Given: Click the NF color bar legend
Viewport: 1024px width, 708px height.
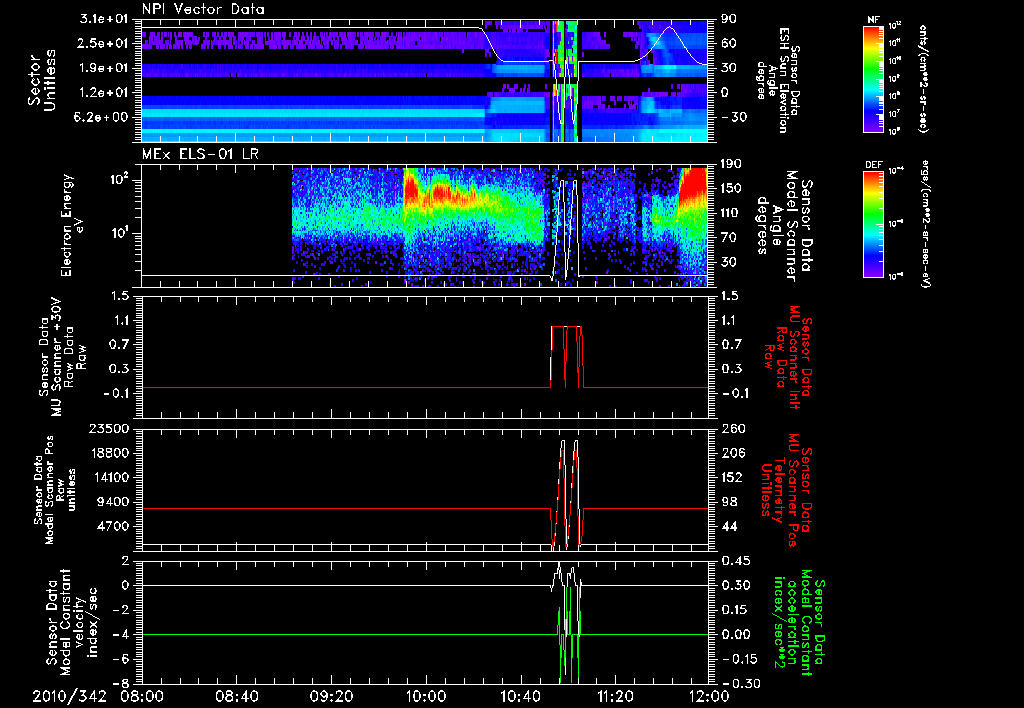Looking at the screenshot, I should point(873,78).
